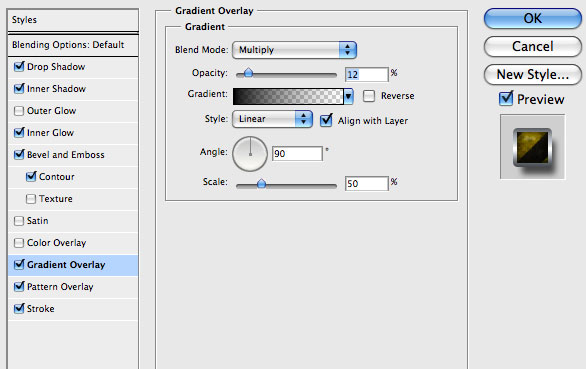Click the Opacity slider handle
This screenshot has width=586, height=369.
point(248,73)
